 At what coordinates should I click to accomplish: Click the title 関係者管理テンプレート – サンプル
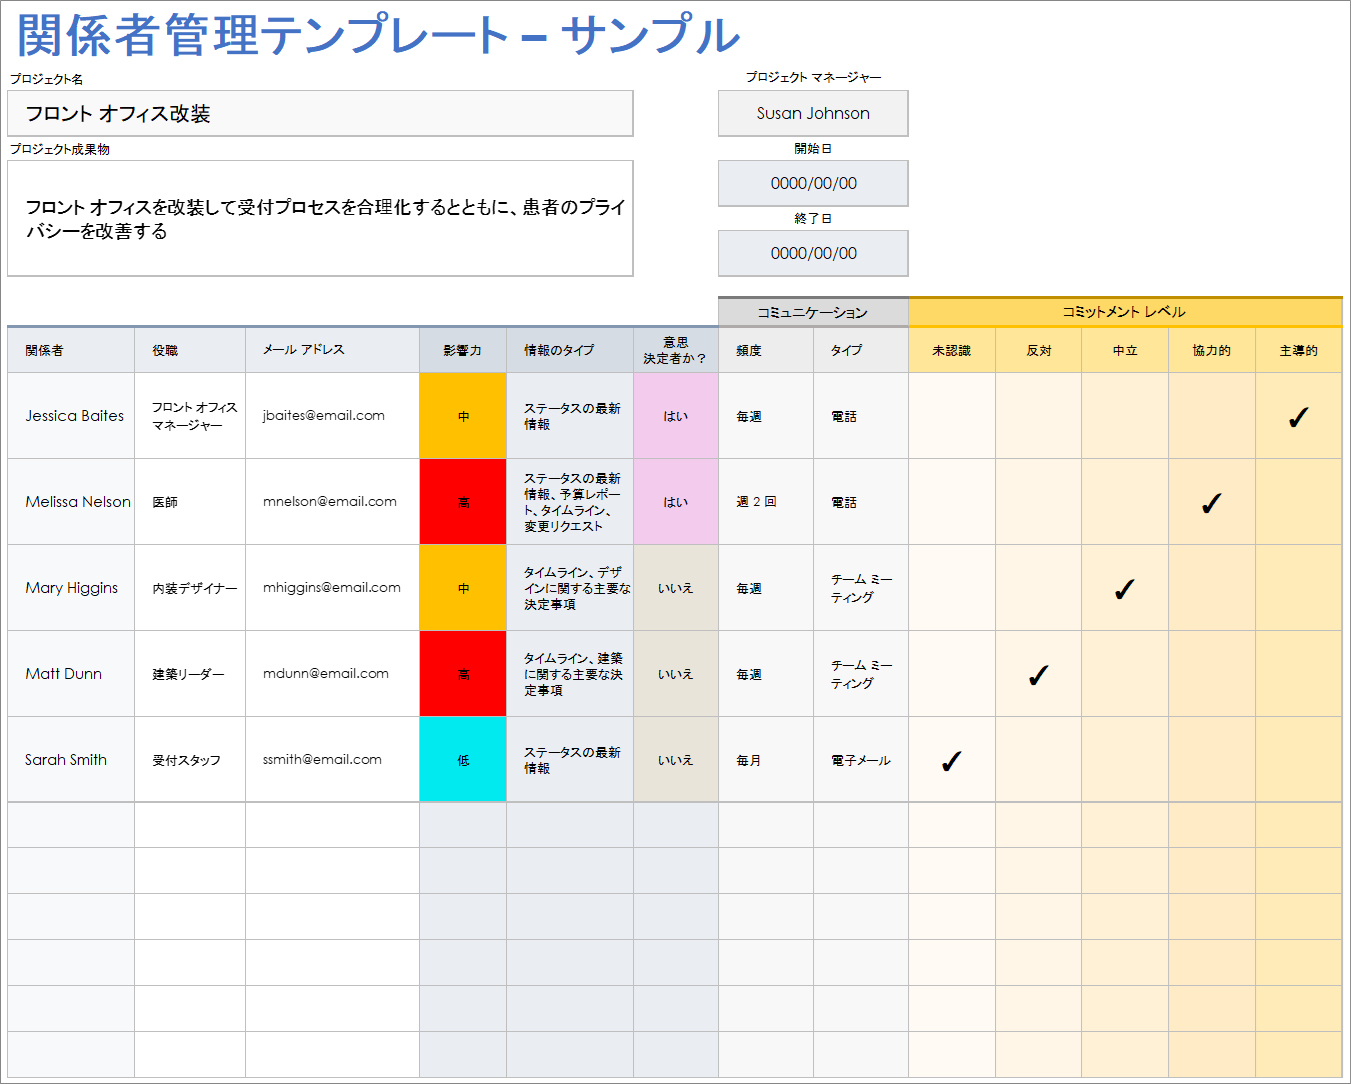click(378, 35)
